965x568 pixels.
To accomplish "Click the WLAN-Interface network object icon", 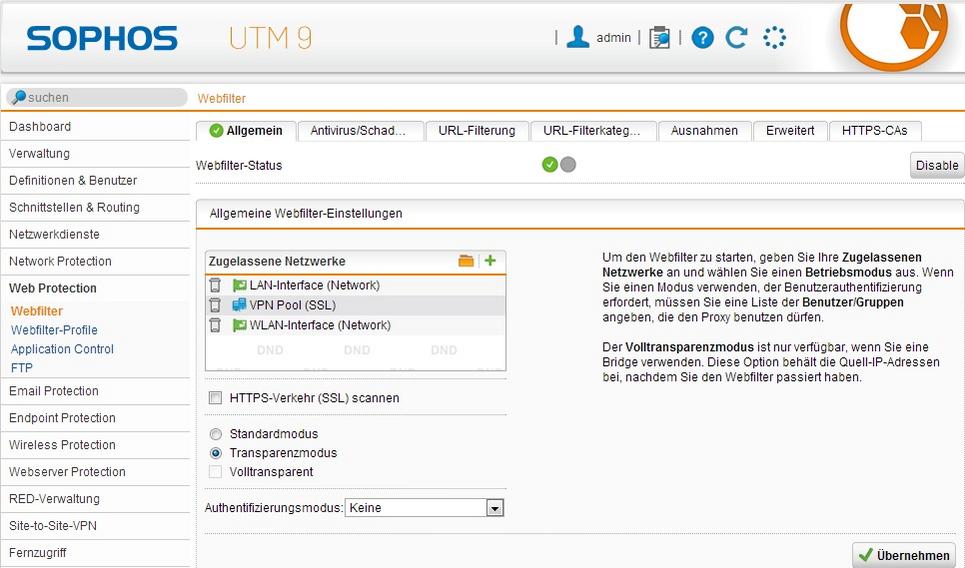I will point(239,325).
